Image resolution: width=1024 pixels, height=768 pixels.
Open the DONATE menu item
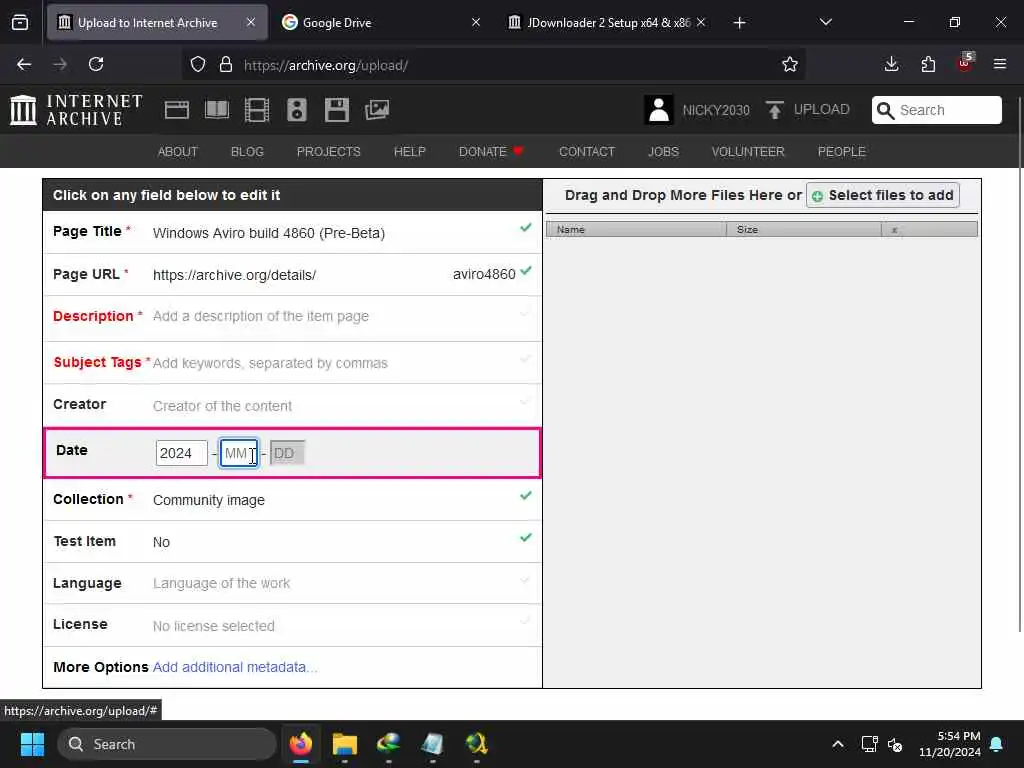coord(491,152)
